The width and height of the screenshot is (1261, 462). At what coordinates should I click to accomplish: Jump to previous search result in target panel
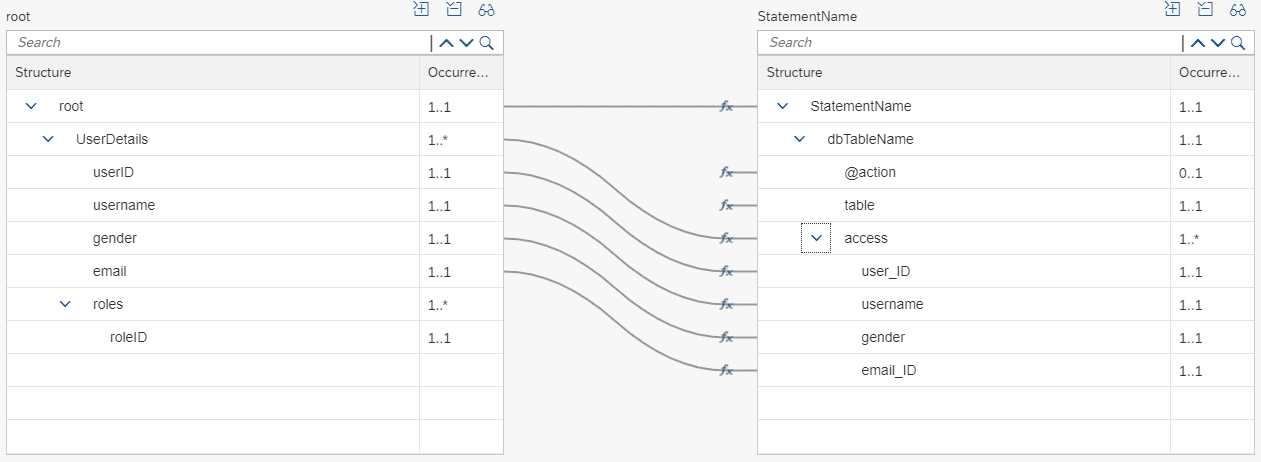pos(1197,43)
